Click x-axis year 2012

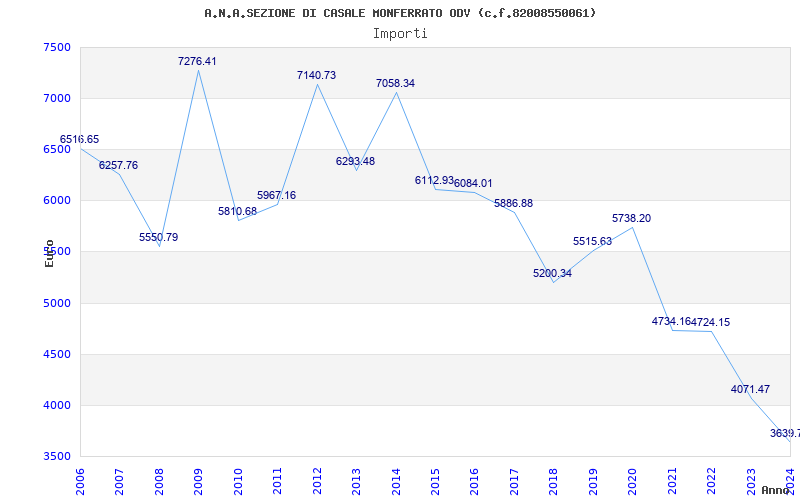coord(316,481)
